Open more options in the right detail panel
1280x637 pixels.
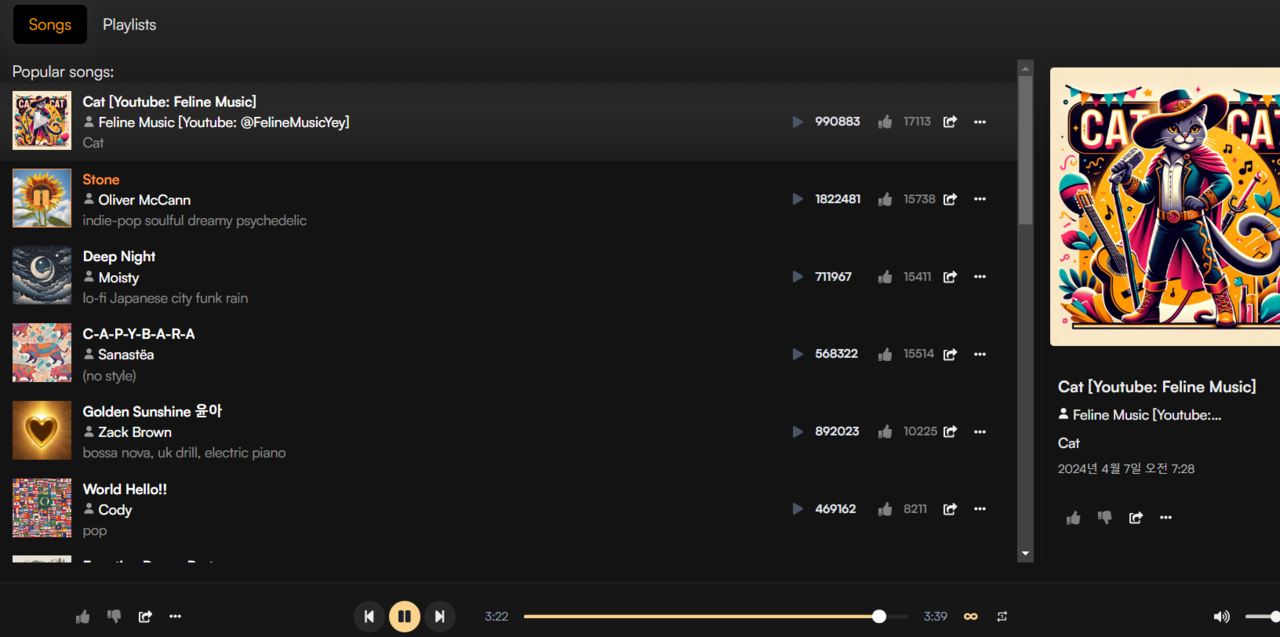tap(1166, 517)
